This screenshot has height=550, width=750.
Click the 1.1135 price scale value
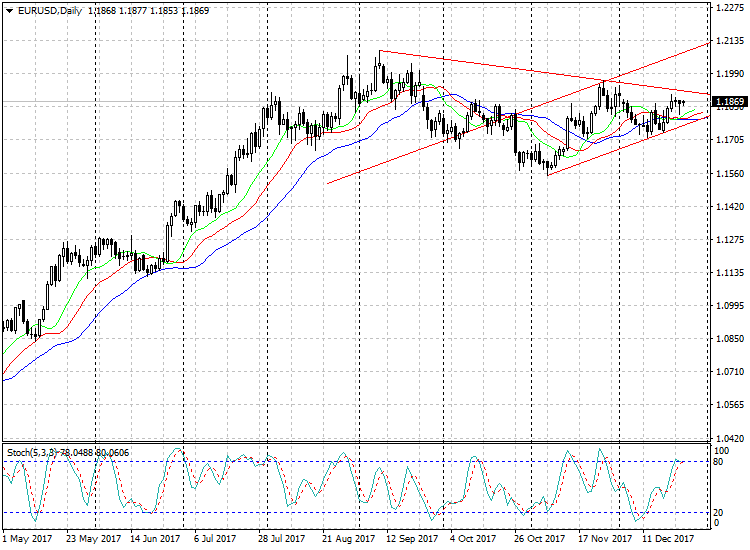730,273
